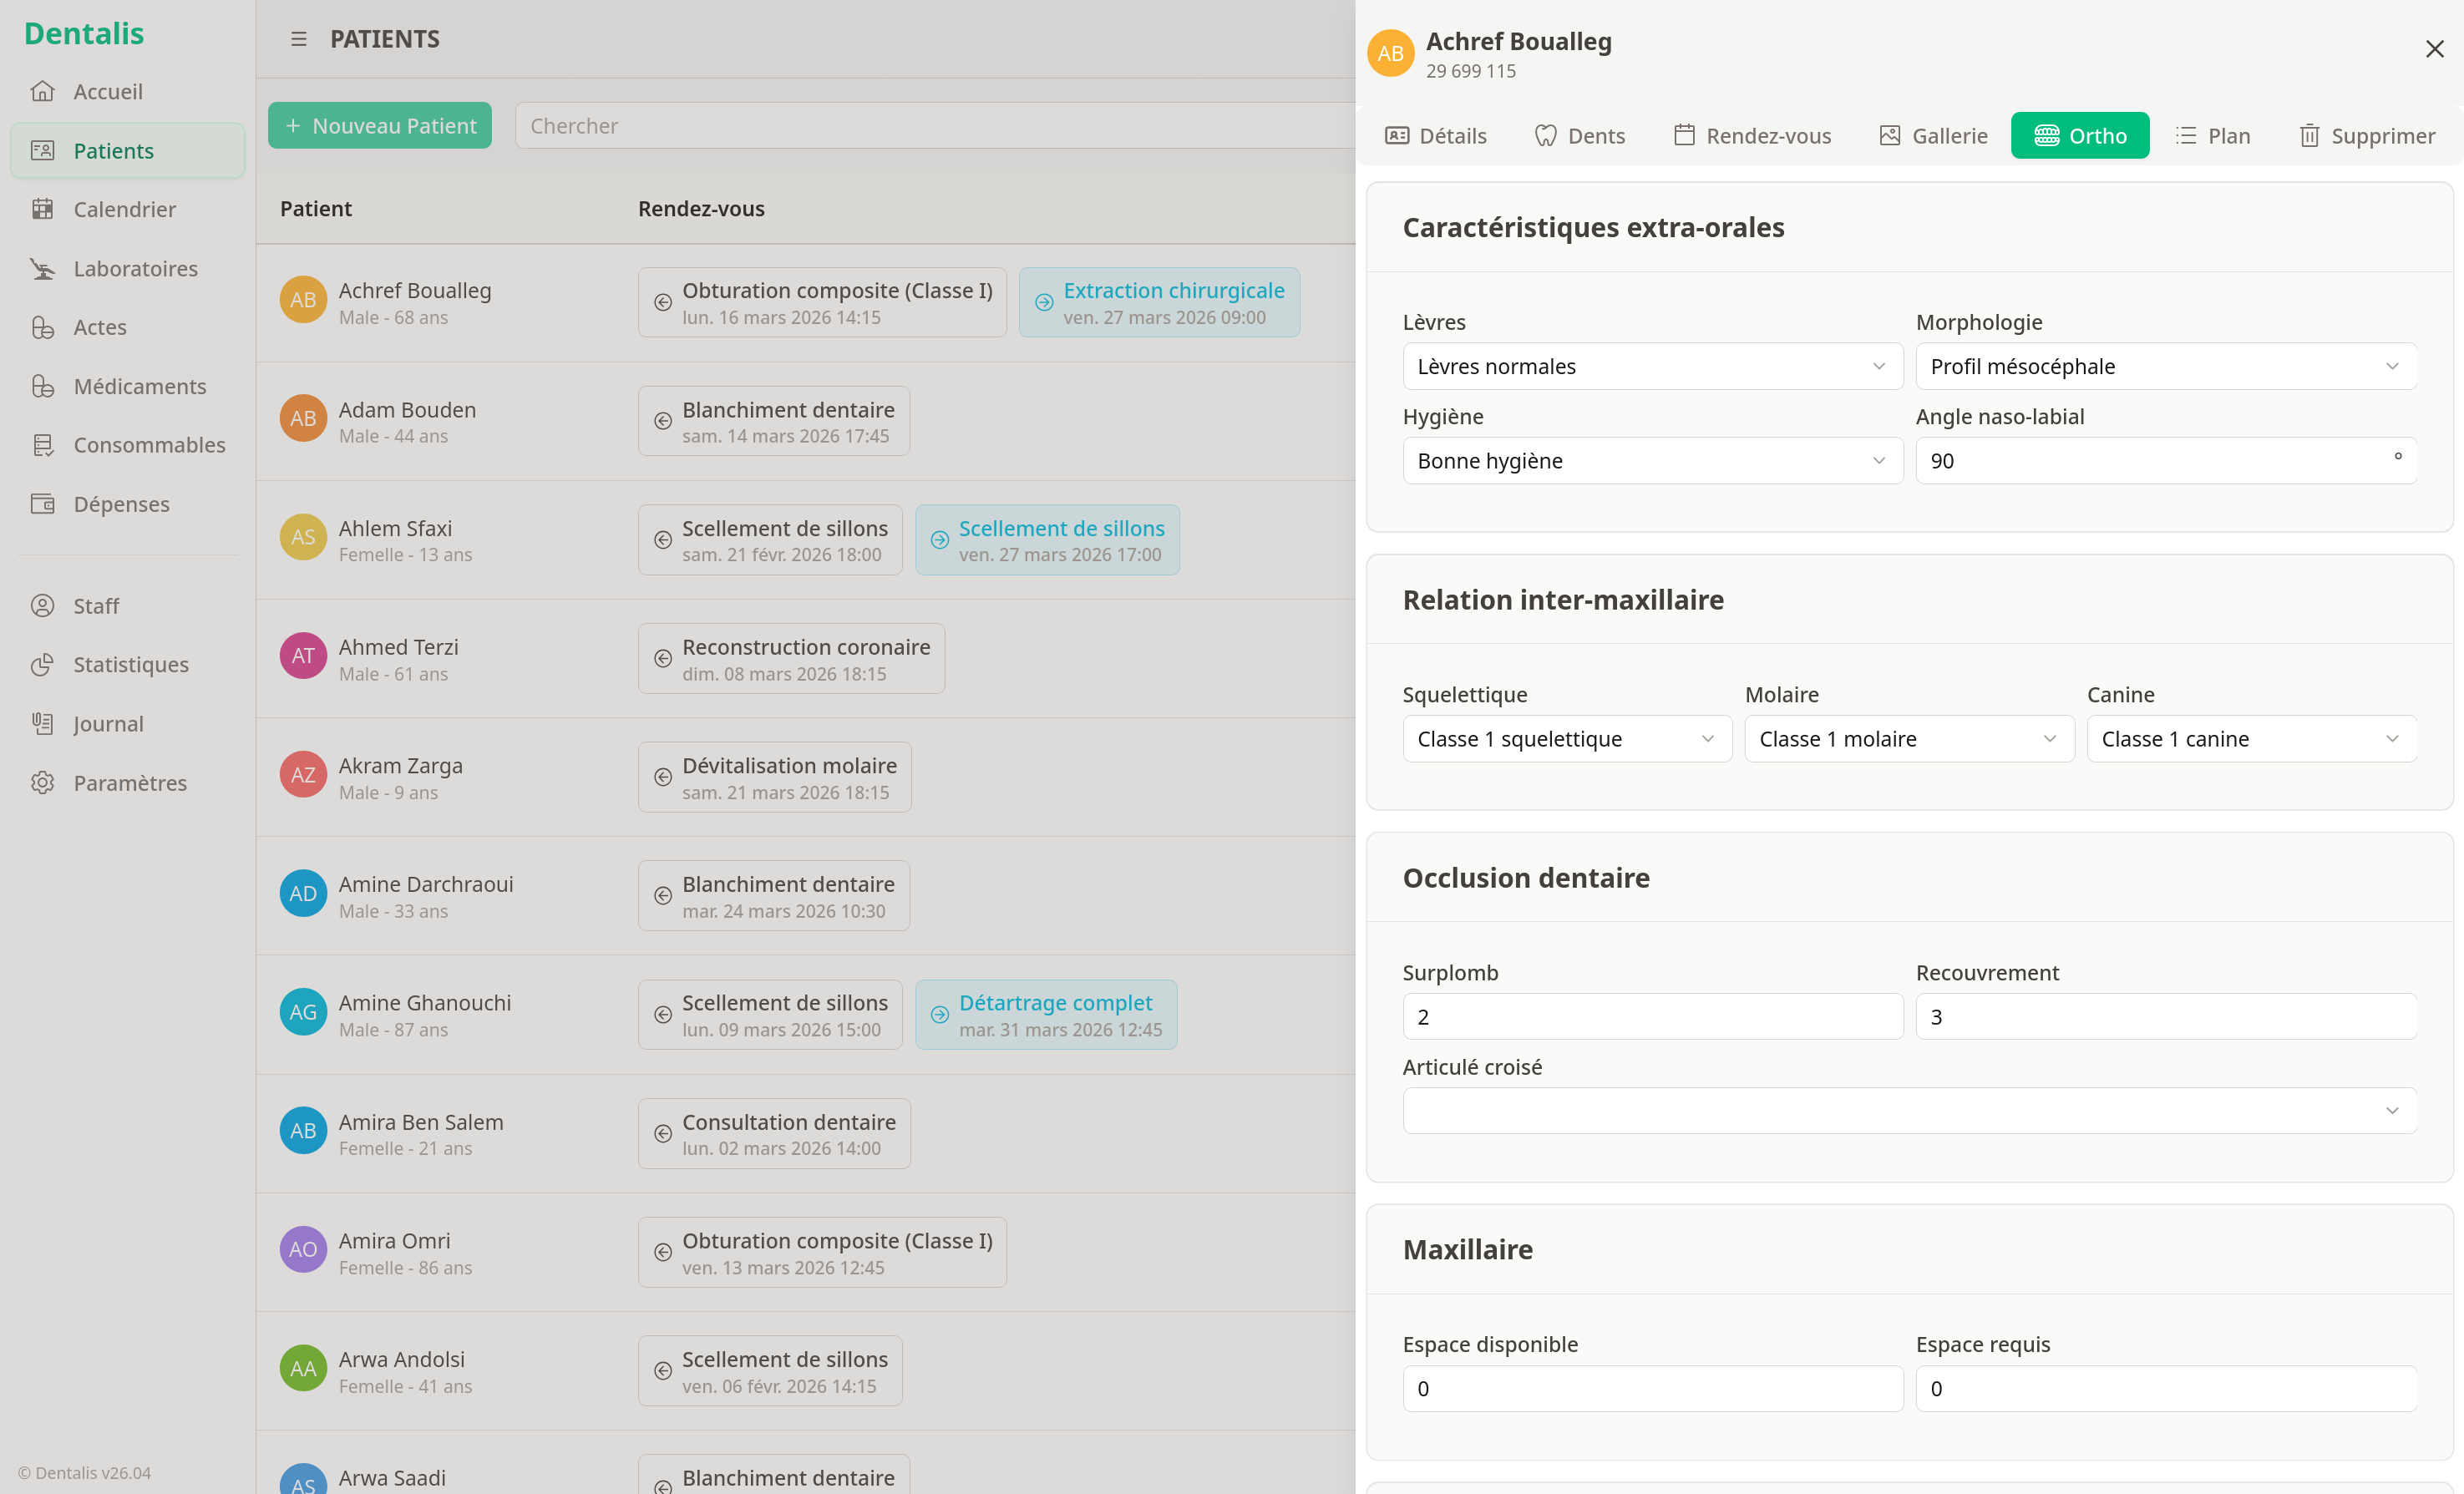Open the Morphologie dropdown
This screenshot has height=1494, width=2464.
pyautogui.click(x=2165, y=366)
